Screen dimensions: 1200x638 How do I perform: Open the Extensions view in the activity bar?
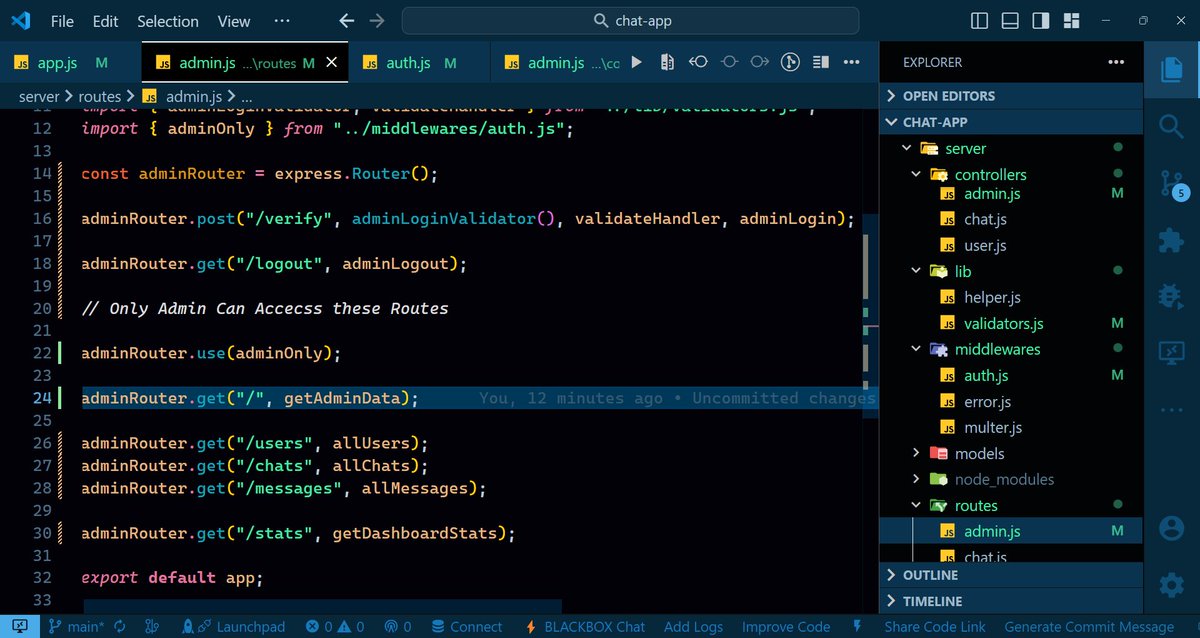1171,240
